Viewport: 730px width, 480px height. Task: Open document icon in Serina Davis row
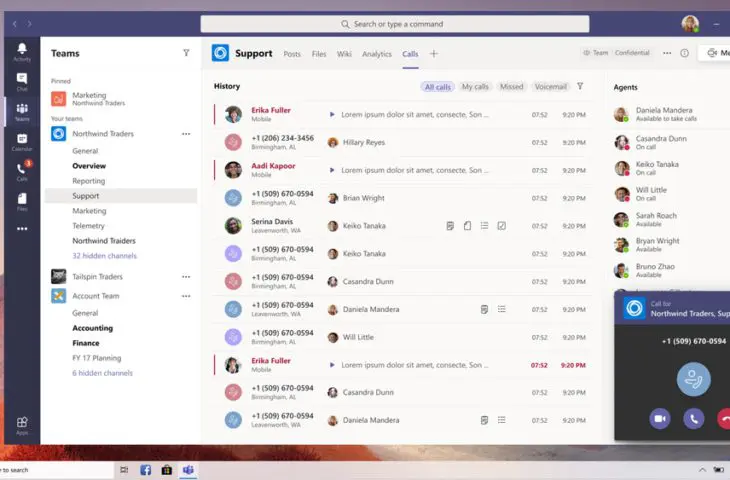click(467, 226)
